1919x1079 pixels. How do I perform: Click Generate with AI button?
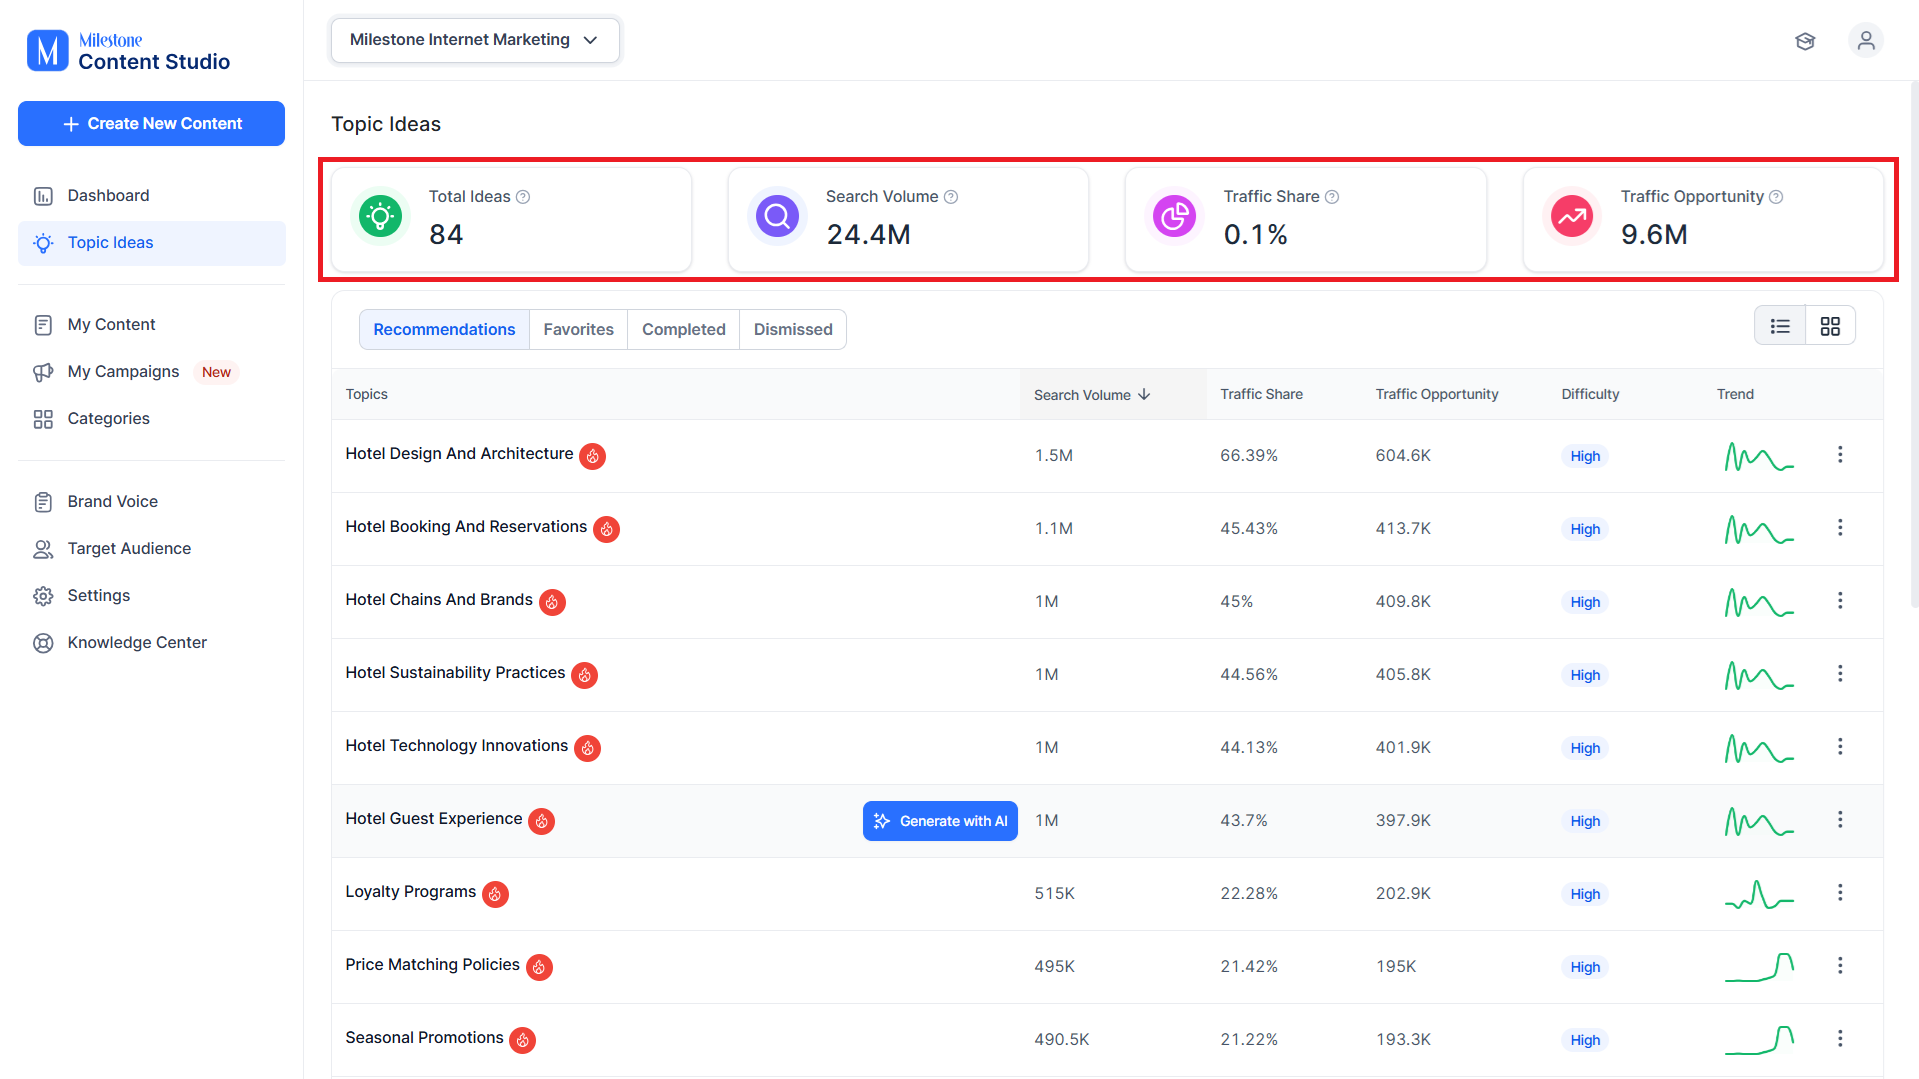coord(940,821)
